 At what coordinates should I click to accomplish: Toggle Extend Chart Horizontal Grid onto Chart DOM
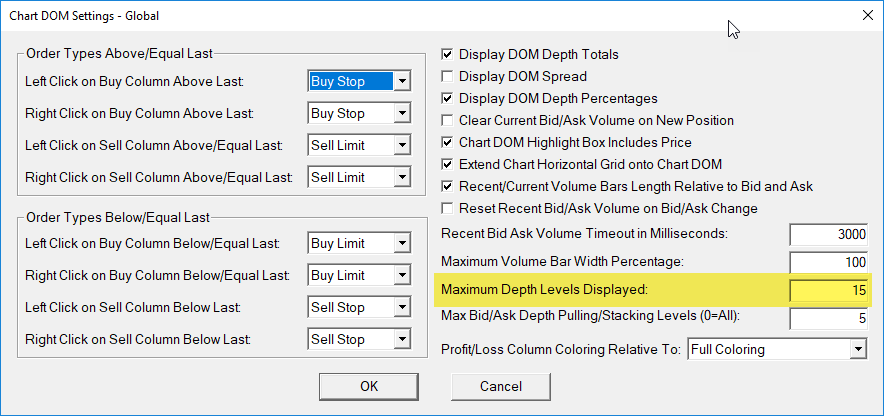click(x=447, y=164)
